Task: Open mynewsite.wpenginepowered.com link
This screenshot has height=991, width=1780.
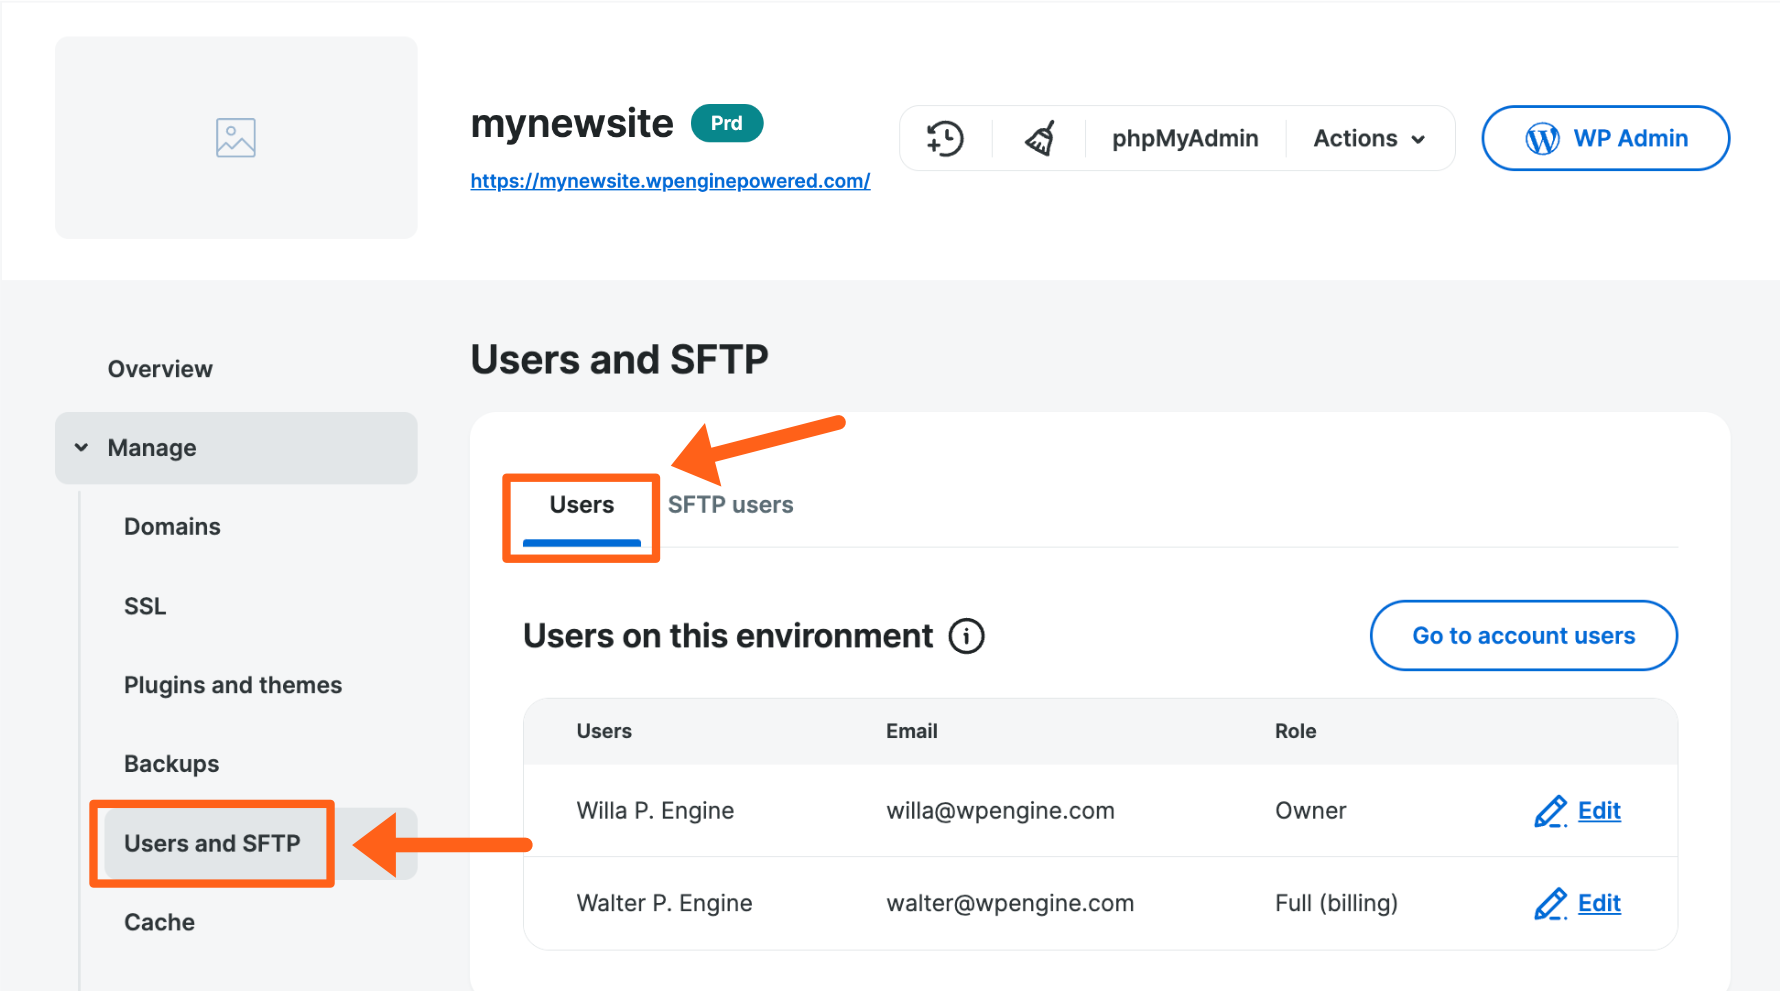Action: coord(670,180)
